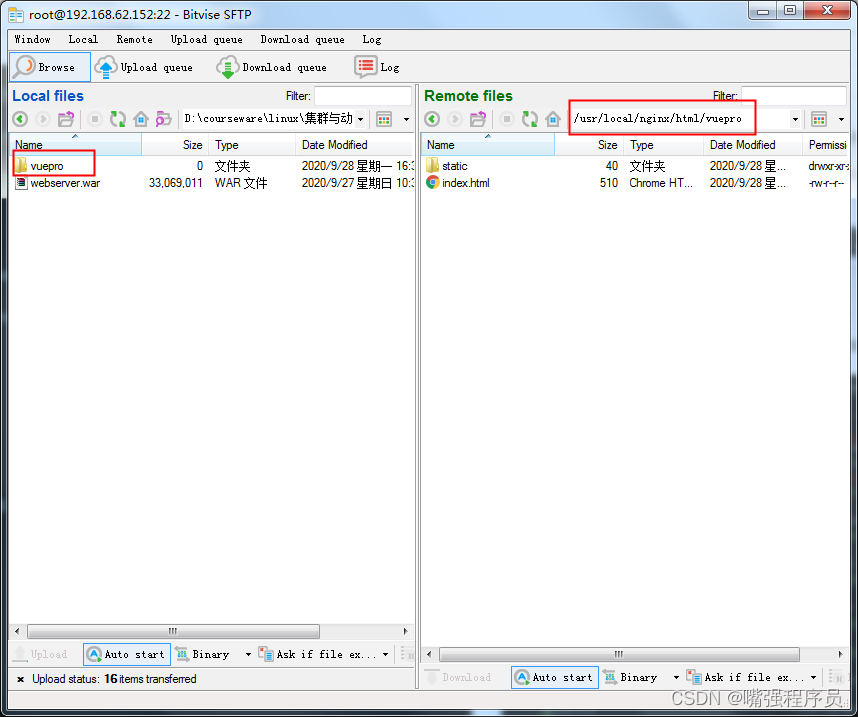Go back in Local files pane
Image resolution: width=858 pixels, height=717 pixels.
20,119
